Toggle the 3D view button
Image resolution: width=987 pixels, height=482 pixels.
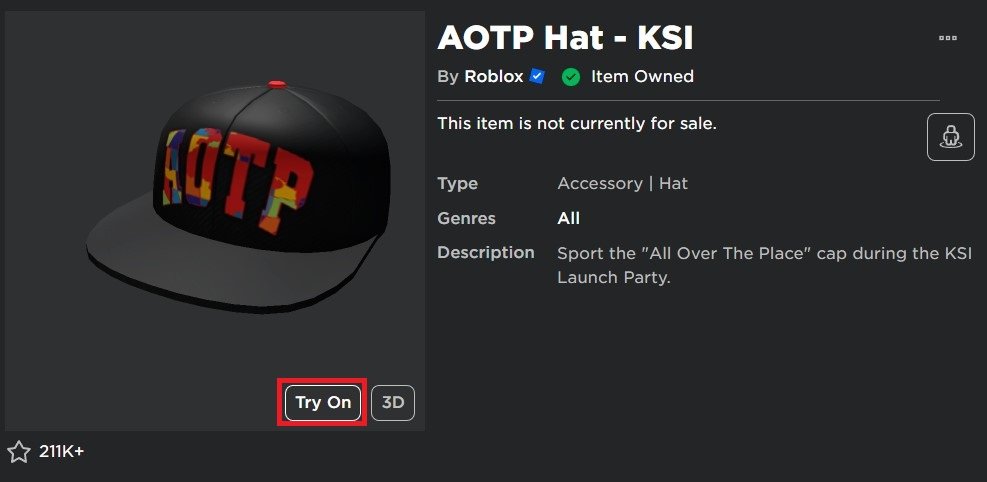pyautogui.click(x=393, y=402)
